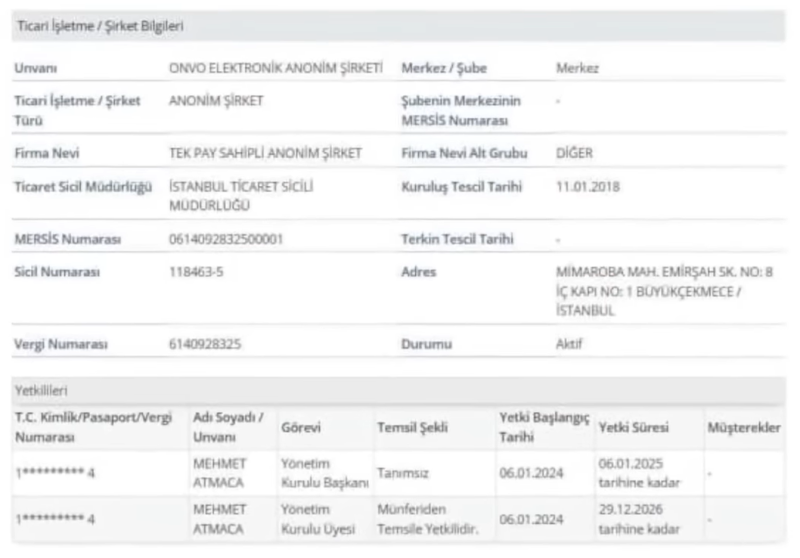Select the Yönetim Kurulu Üyesi cell
The width and height of the screenshot is (800, 558).
[317, 519]
